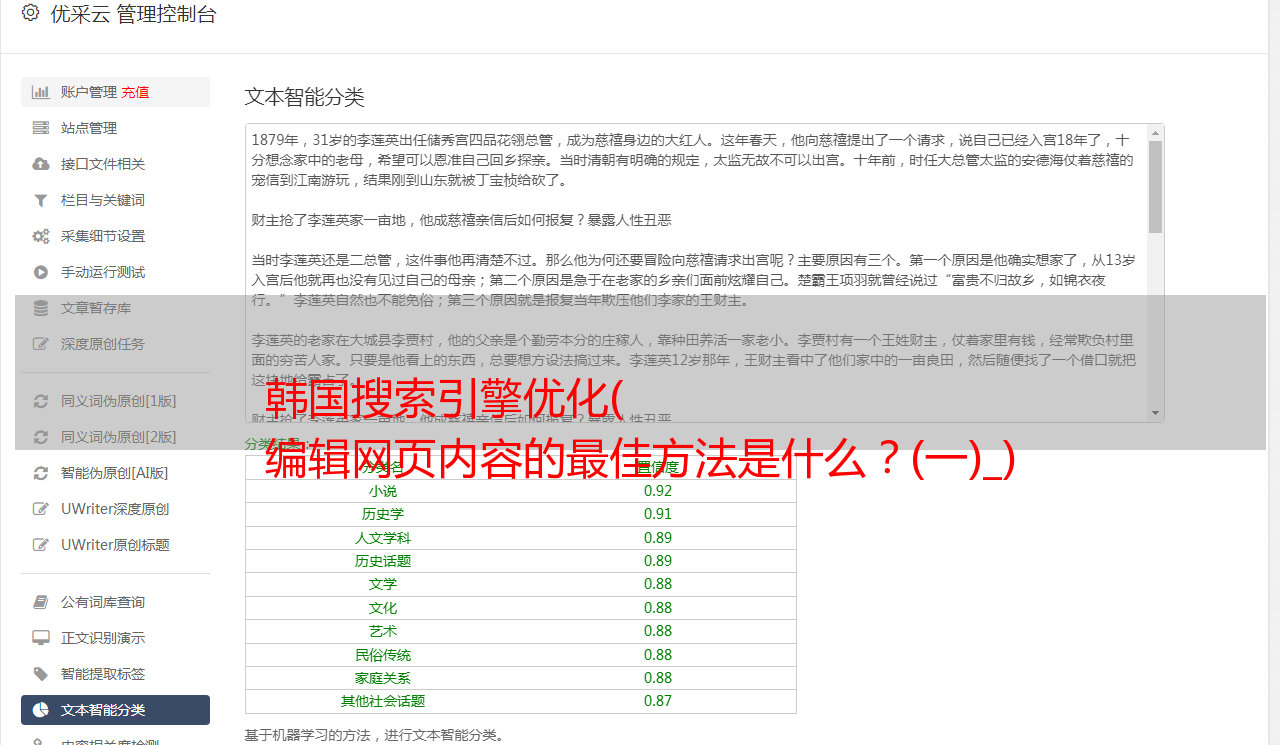
Task: Click the 0.91 confidence value
Action: 658,514
